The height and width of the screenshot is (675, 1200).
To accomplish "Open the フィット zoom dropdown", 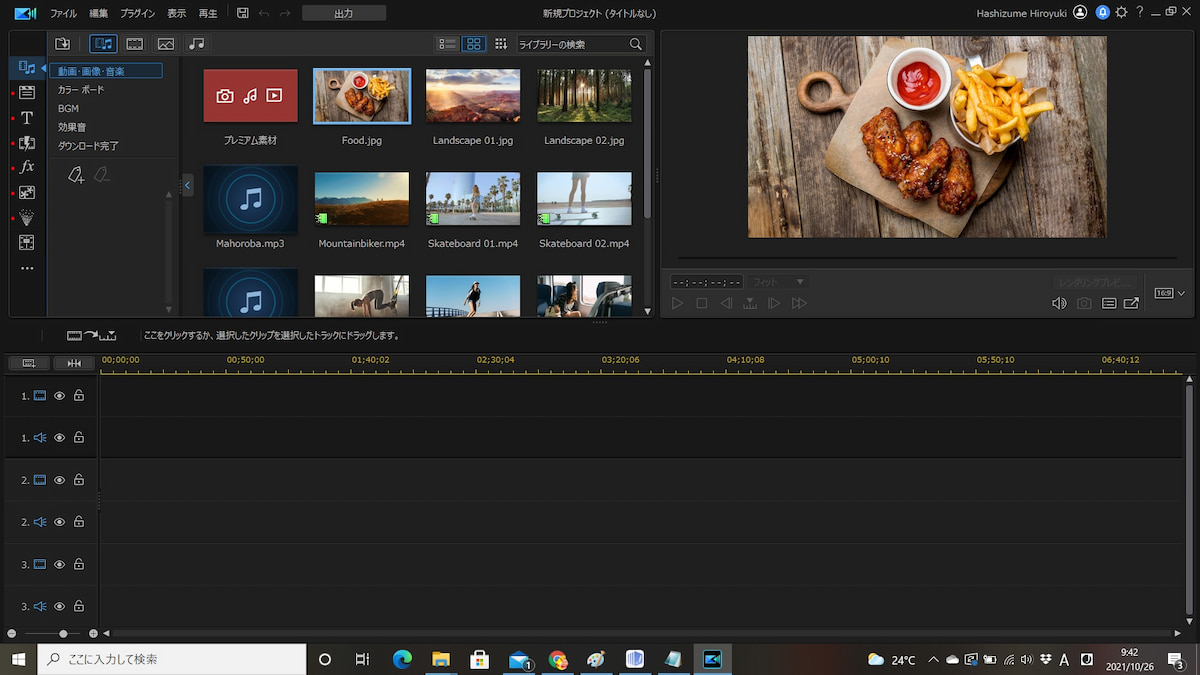I will pyautogui.click(x=778, y=282).
